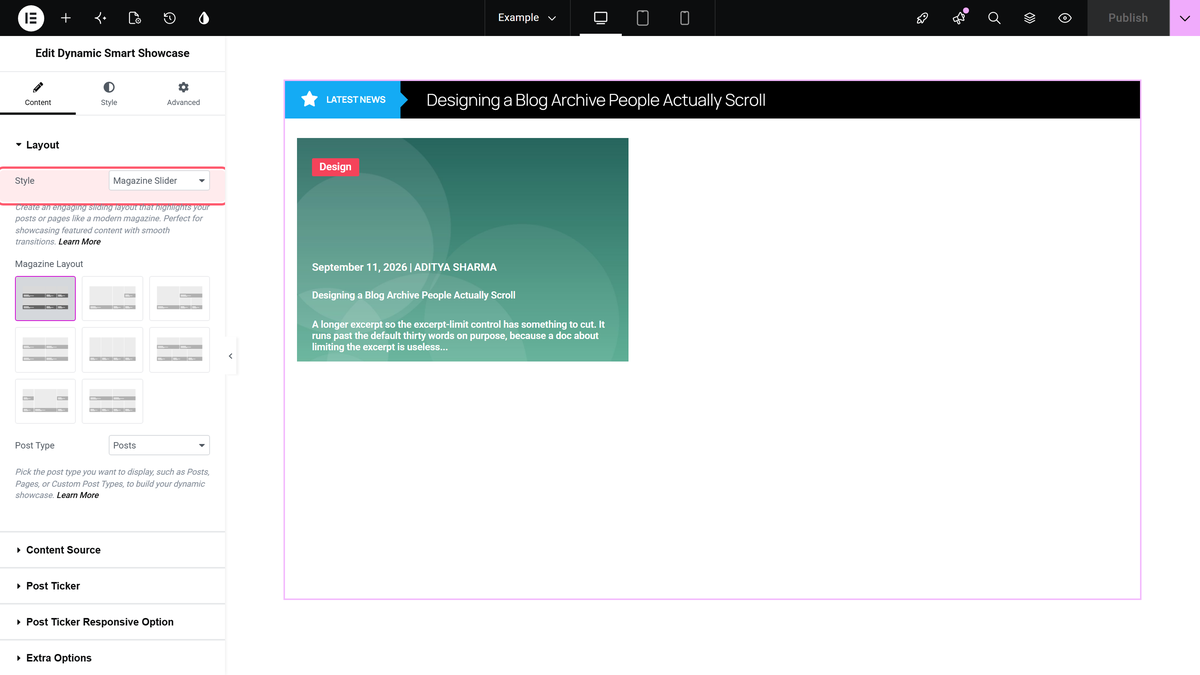Click the star icon beside Latest News
This screenshot has height=675, width=1200.
310,99
